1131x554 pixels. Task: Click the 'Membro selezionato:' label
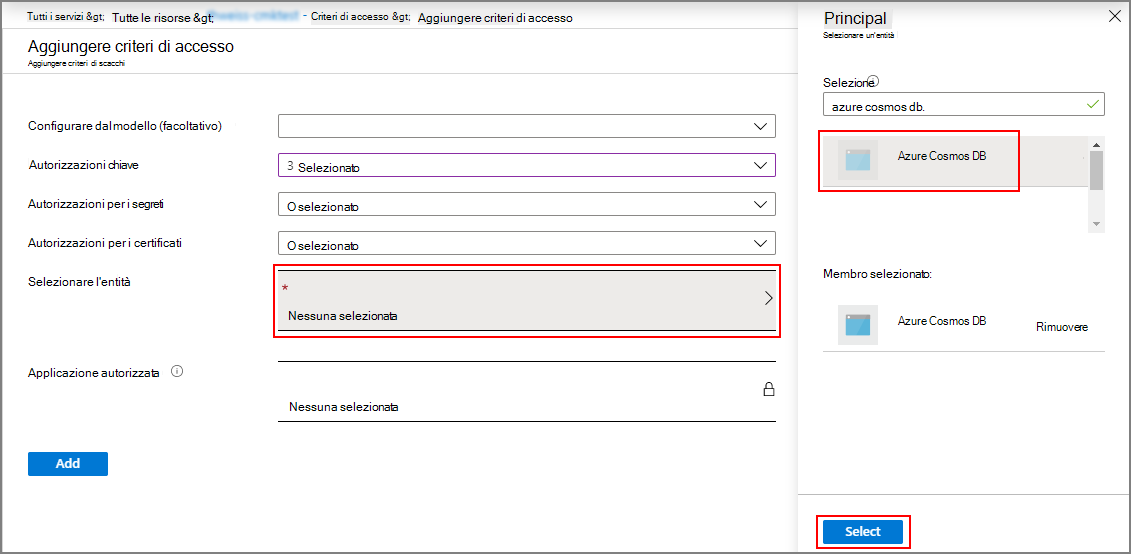(877, 274)
